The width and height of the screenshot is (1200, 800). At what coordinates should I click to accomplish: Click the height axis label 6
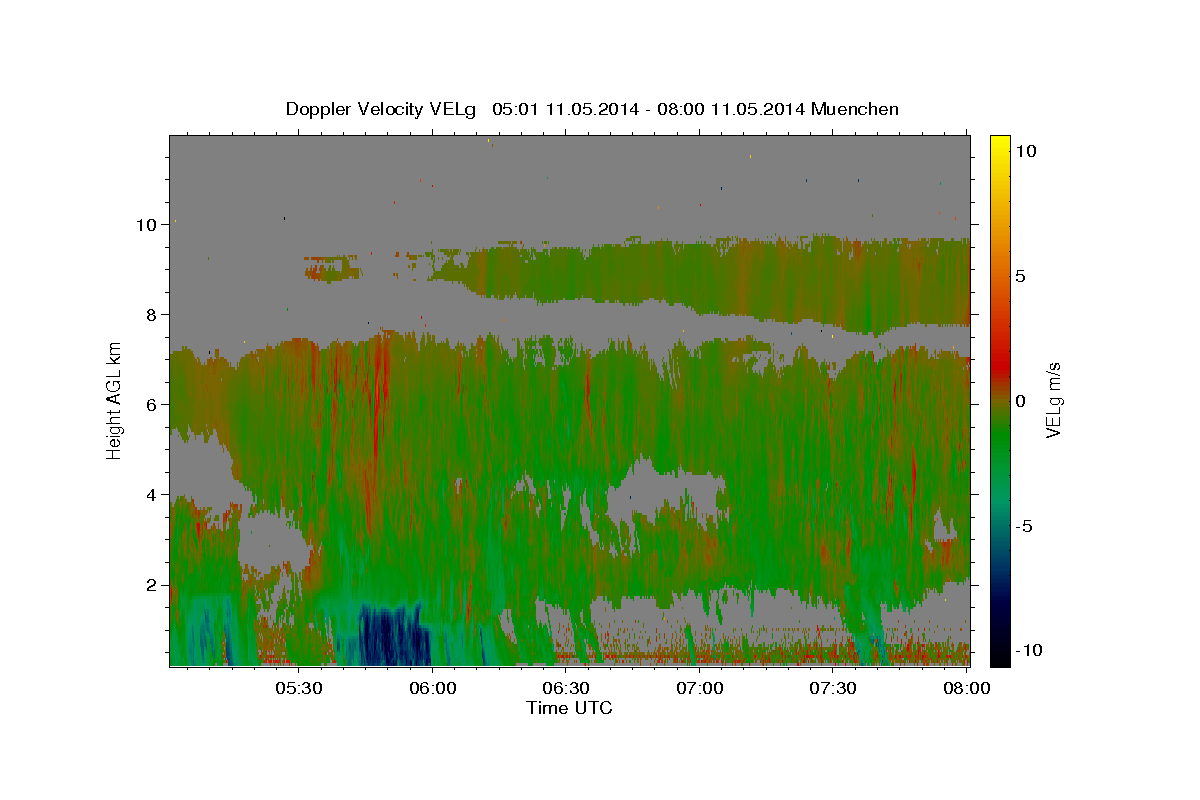tap(153, 404)
